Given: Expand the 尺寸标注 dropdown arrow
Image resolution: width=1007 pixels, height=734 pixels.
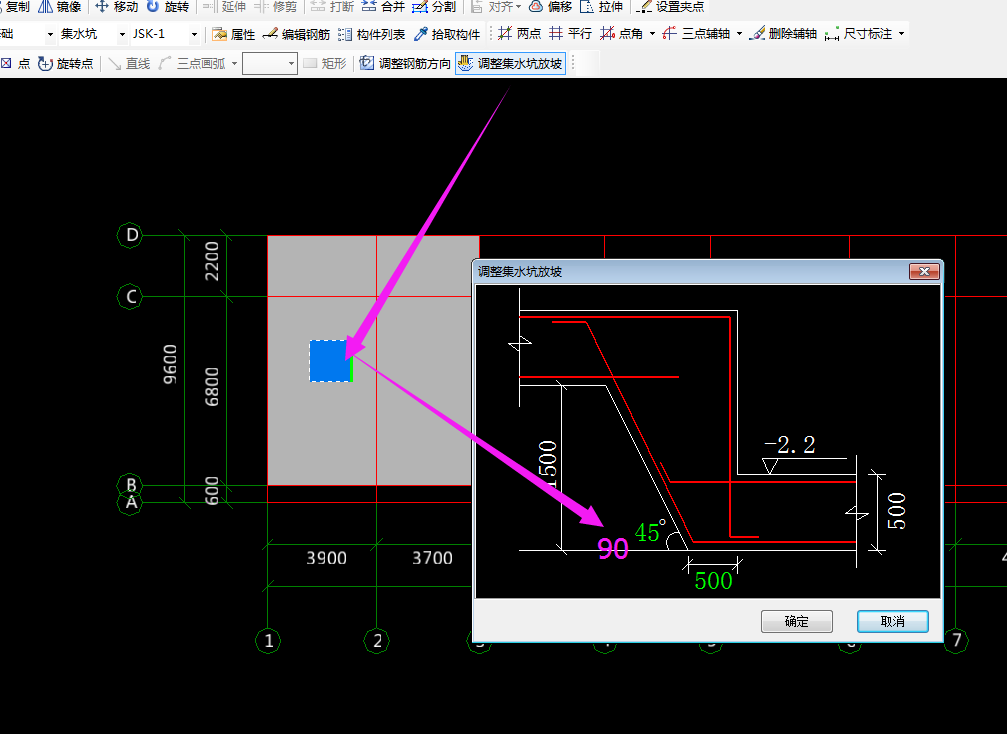Looking at the screenshot, I should click(x=902, y=34).
